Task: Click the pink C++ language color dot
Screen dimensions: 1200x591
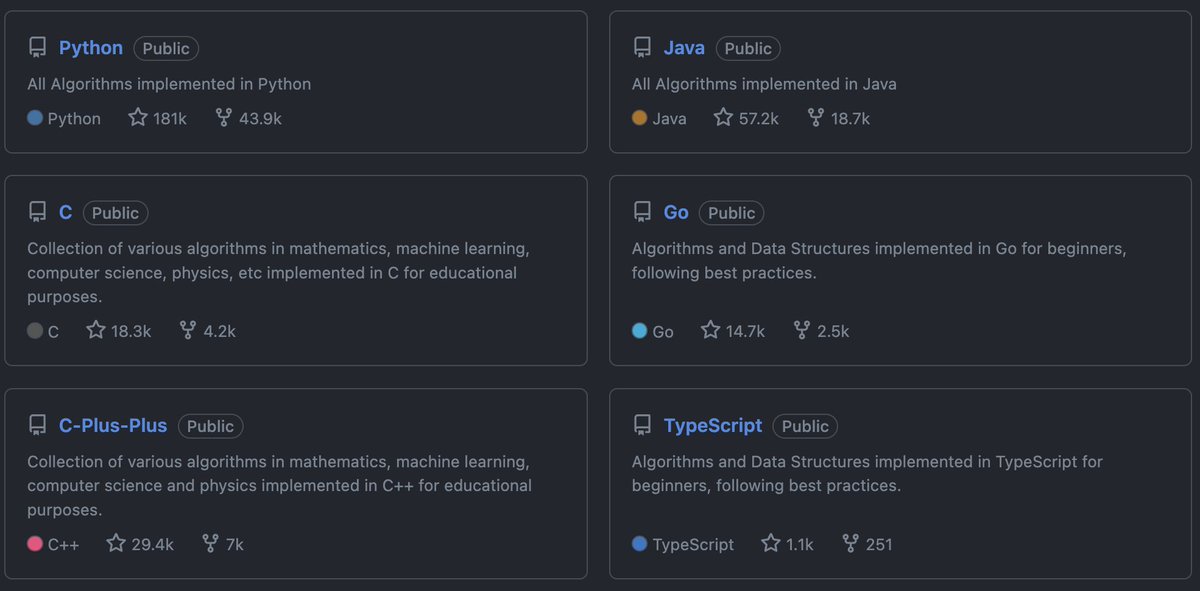Action: (35, 544)
